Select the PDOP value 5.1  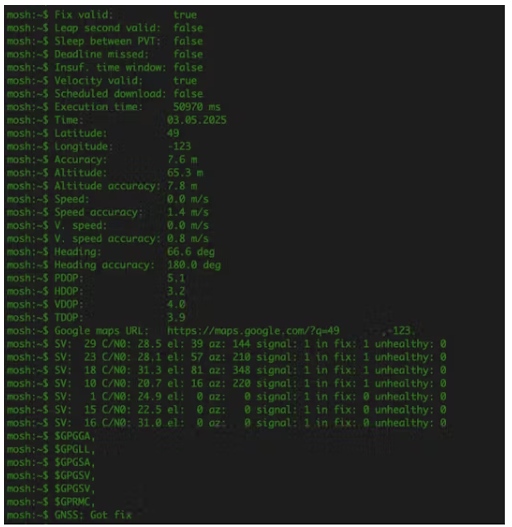[176, 278]
